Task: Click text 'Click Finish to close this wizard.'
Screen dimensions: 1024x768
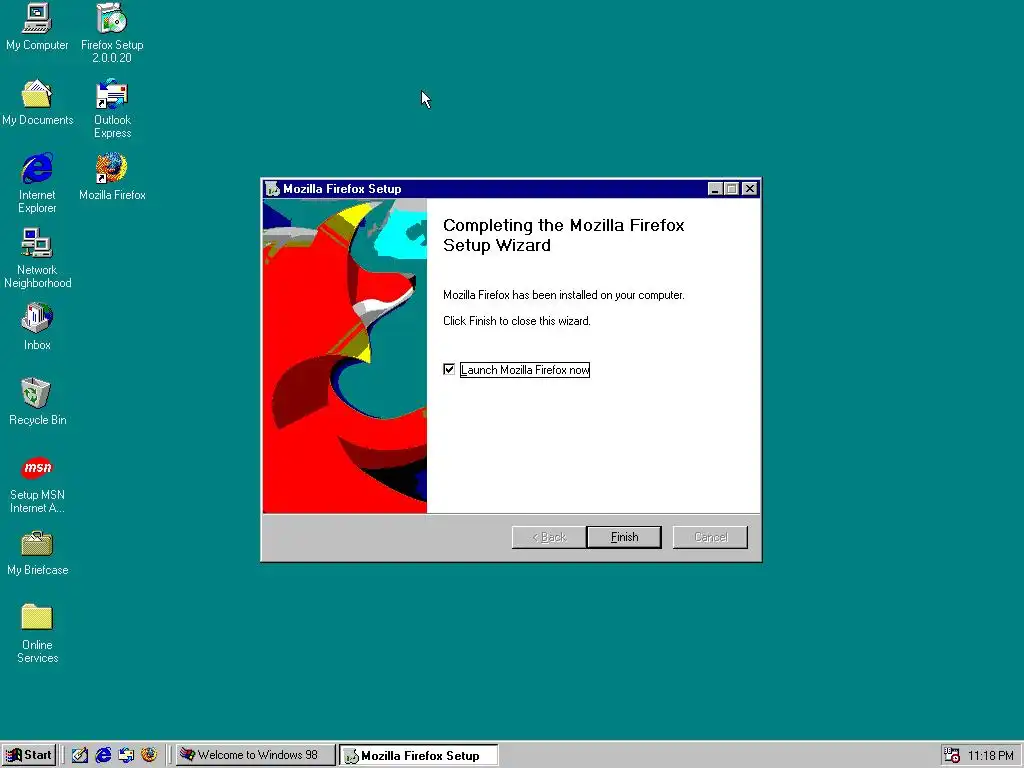Action: pyautogui.click(x=517, y=321)
